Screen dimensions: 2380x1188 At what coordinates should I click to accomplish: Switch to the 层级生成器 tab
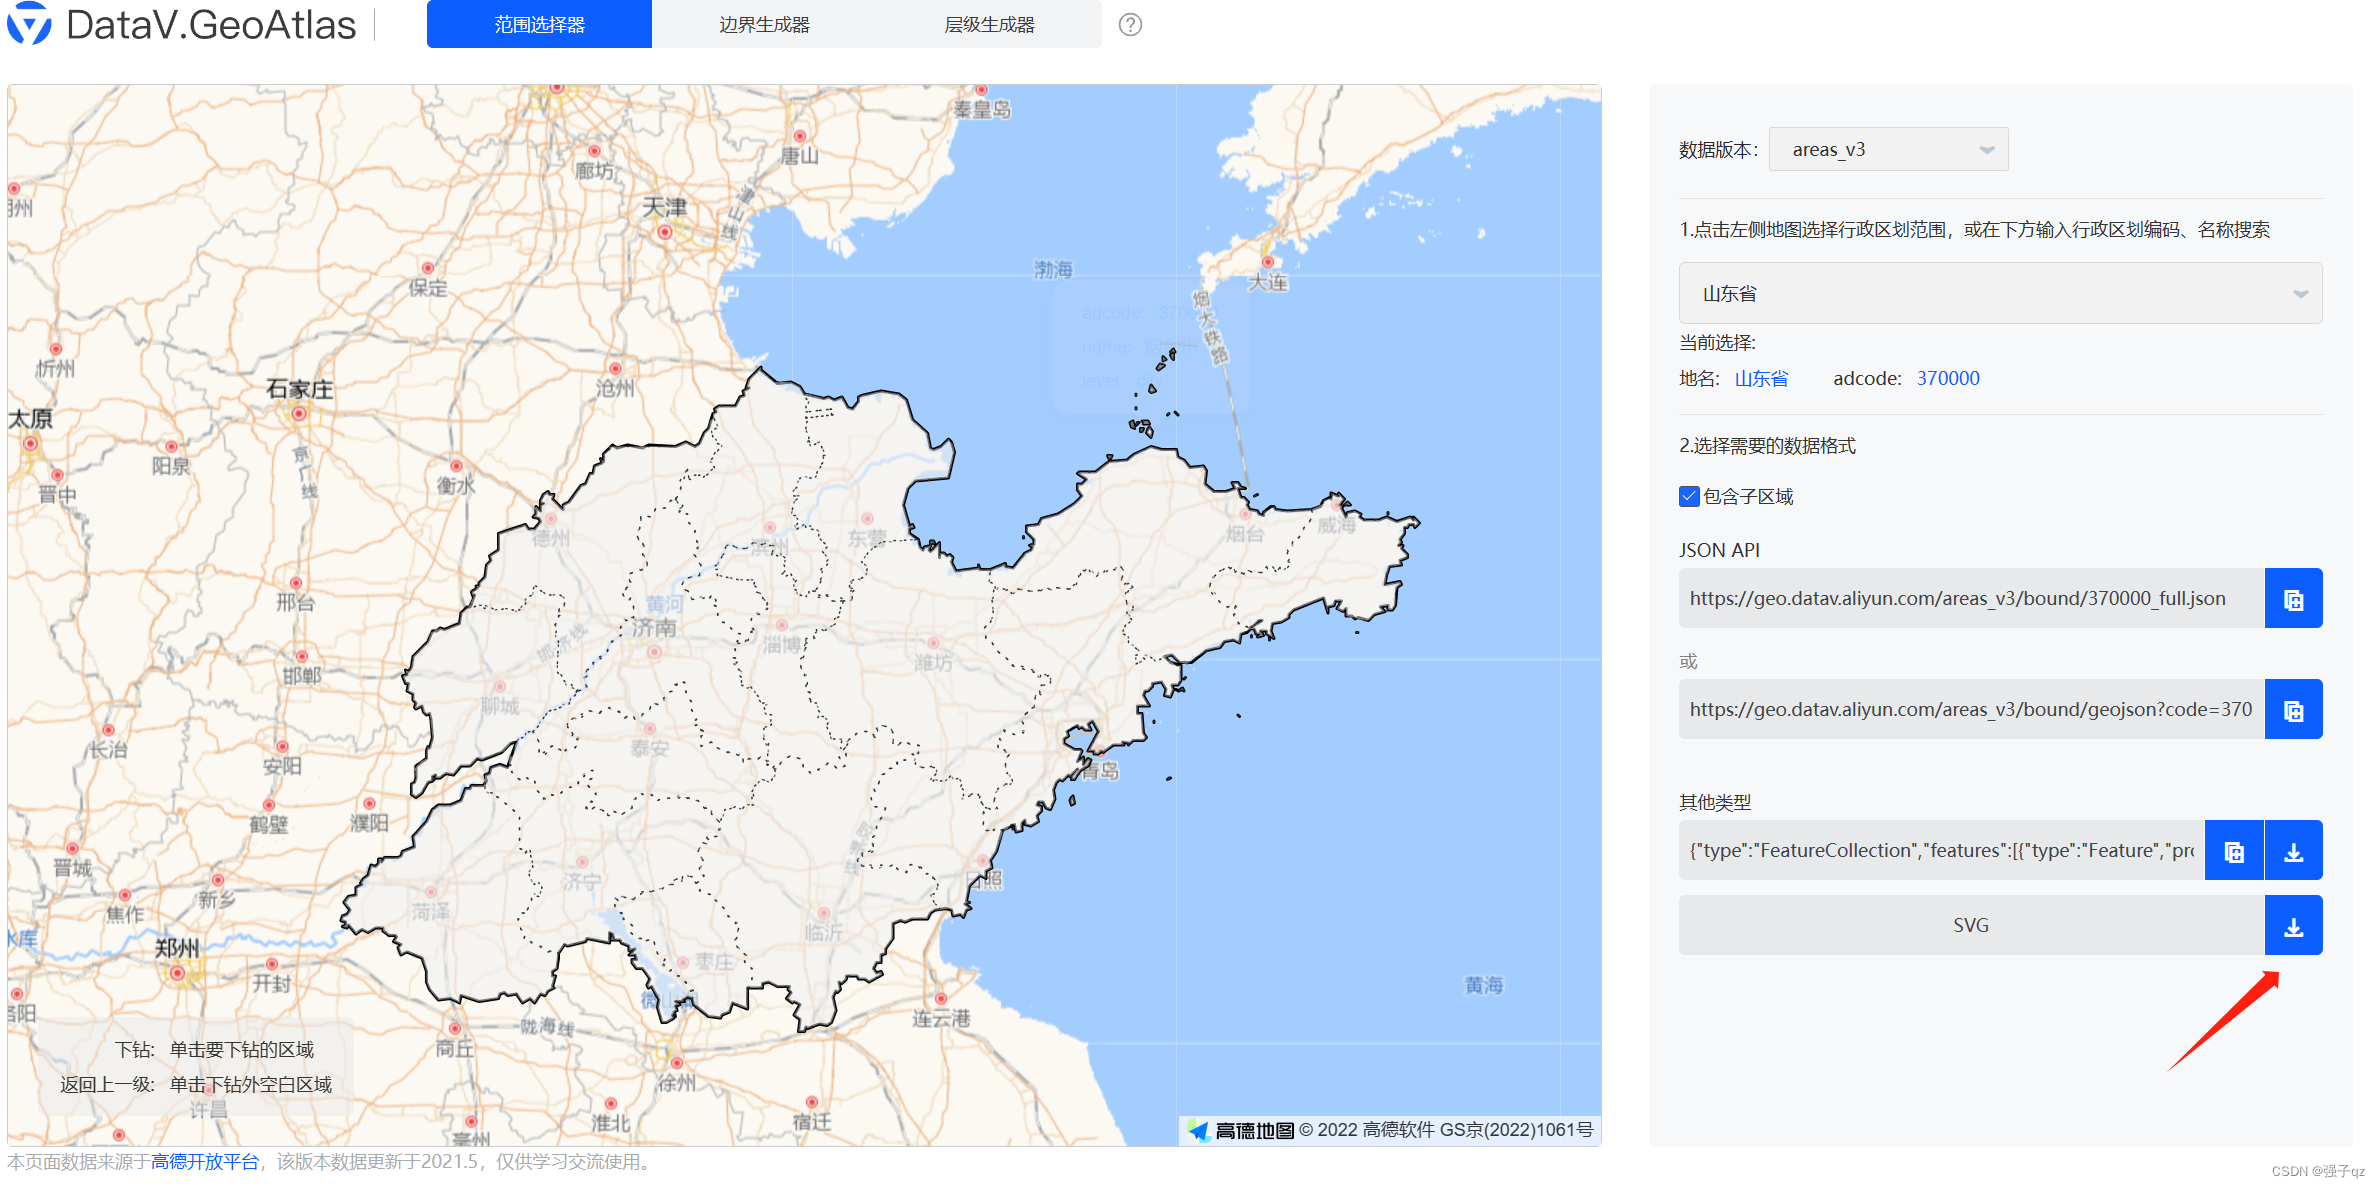[989, 25]
